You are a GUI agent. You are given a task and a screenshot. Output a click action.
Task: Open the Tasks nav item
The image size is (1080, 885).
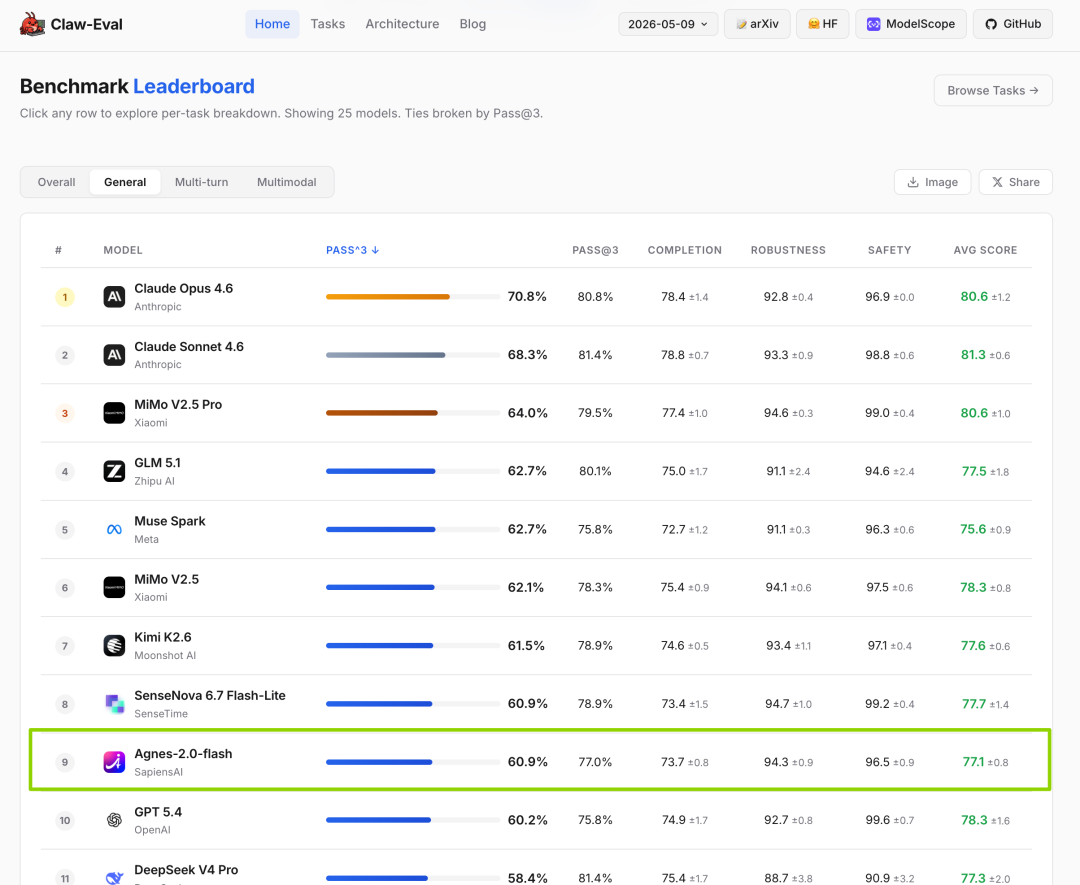point(328,24)
